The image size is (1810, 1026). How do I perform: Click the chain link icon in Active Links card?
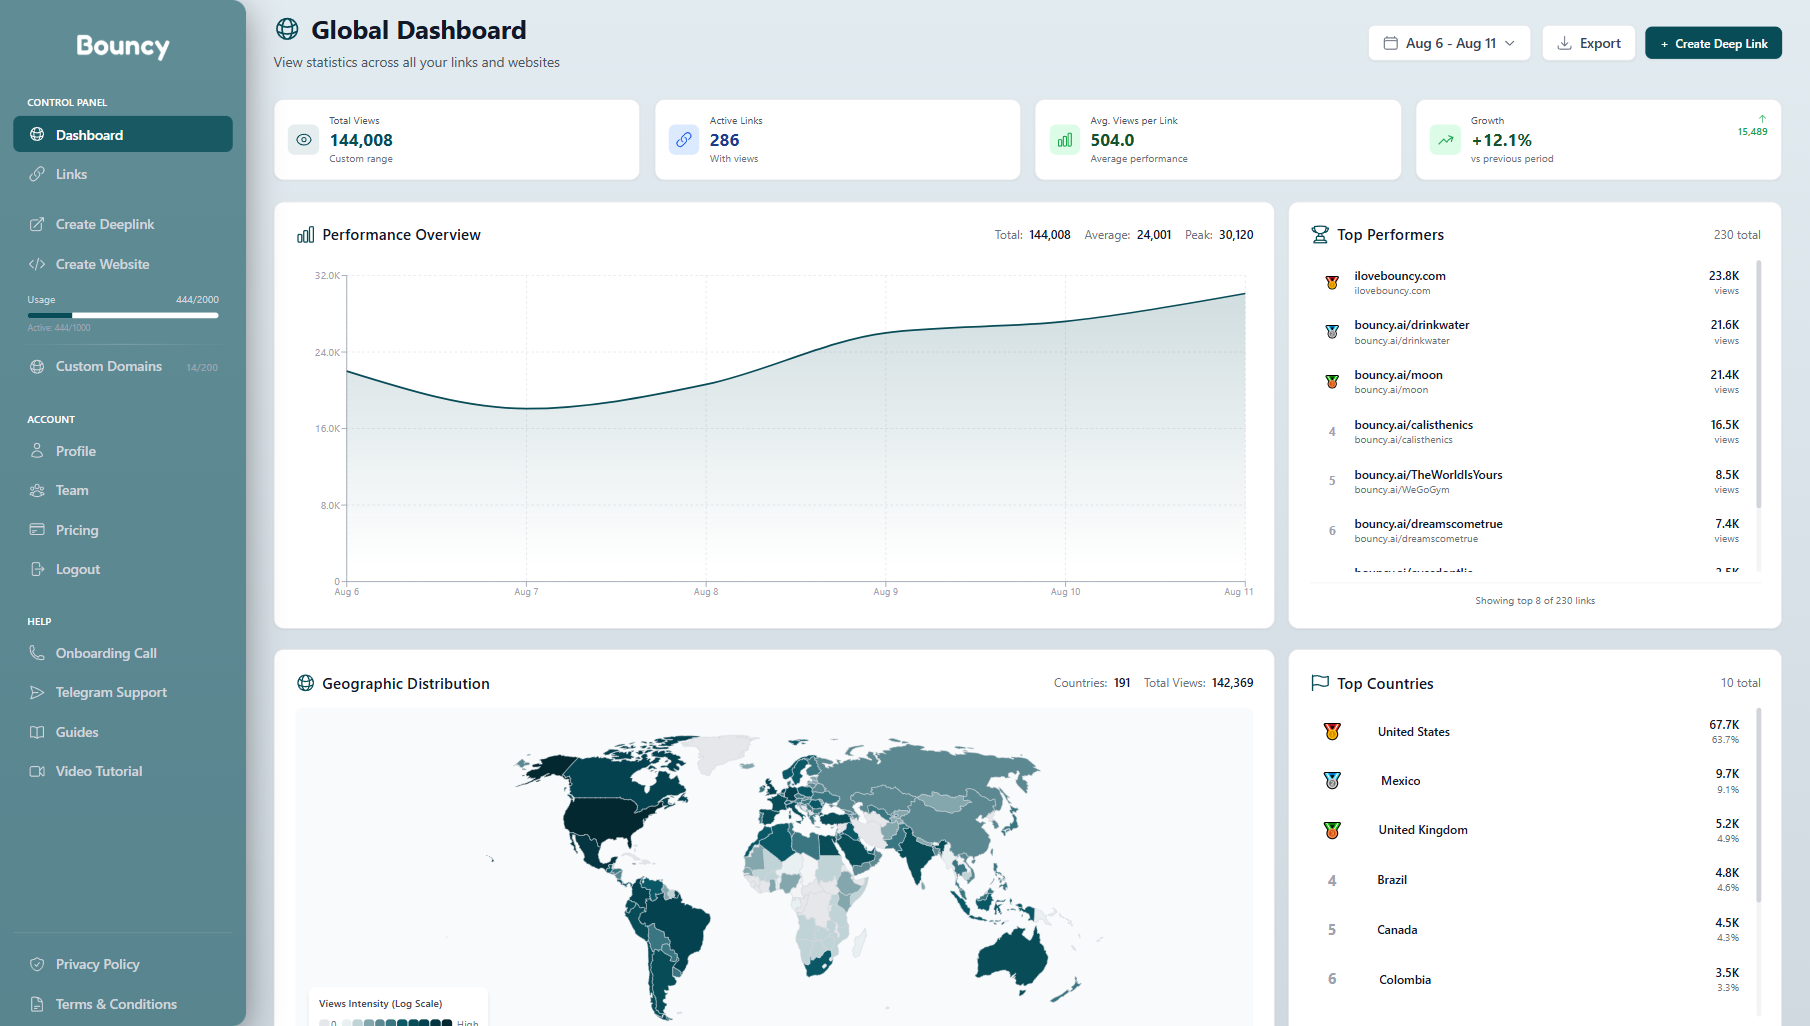pyautogui.click(x=684, y=140)
